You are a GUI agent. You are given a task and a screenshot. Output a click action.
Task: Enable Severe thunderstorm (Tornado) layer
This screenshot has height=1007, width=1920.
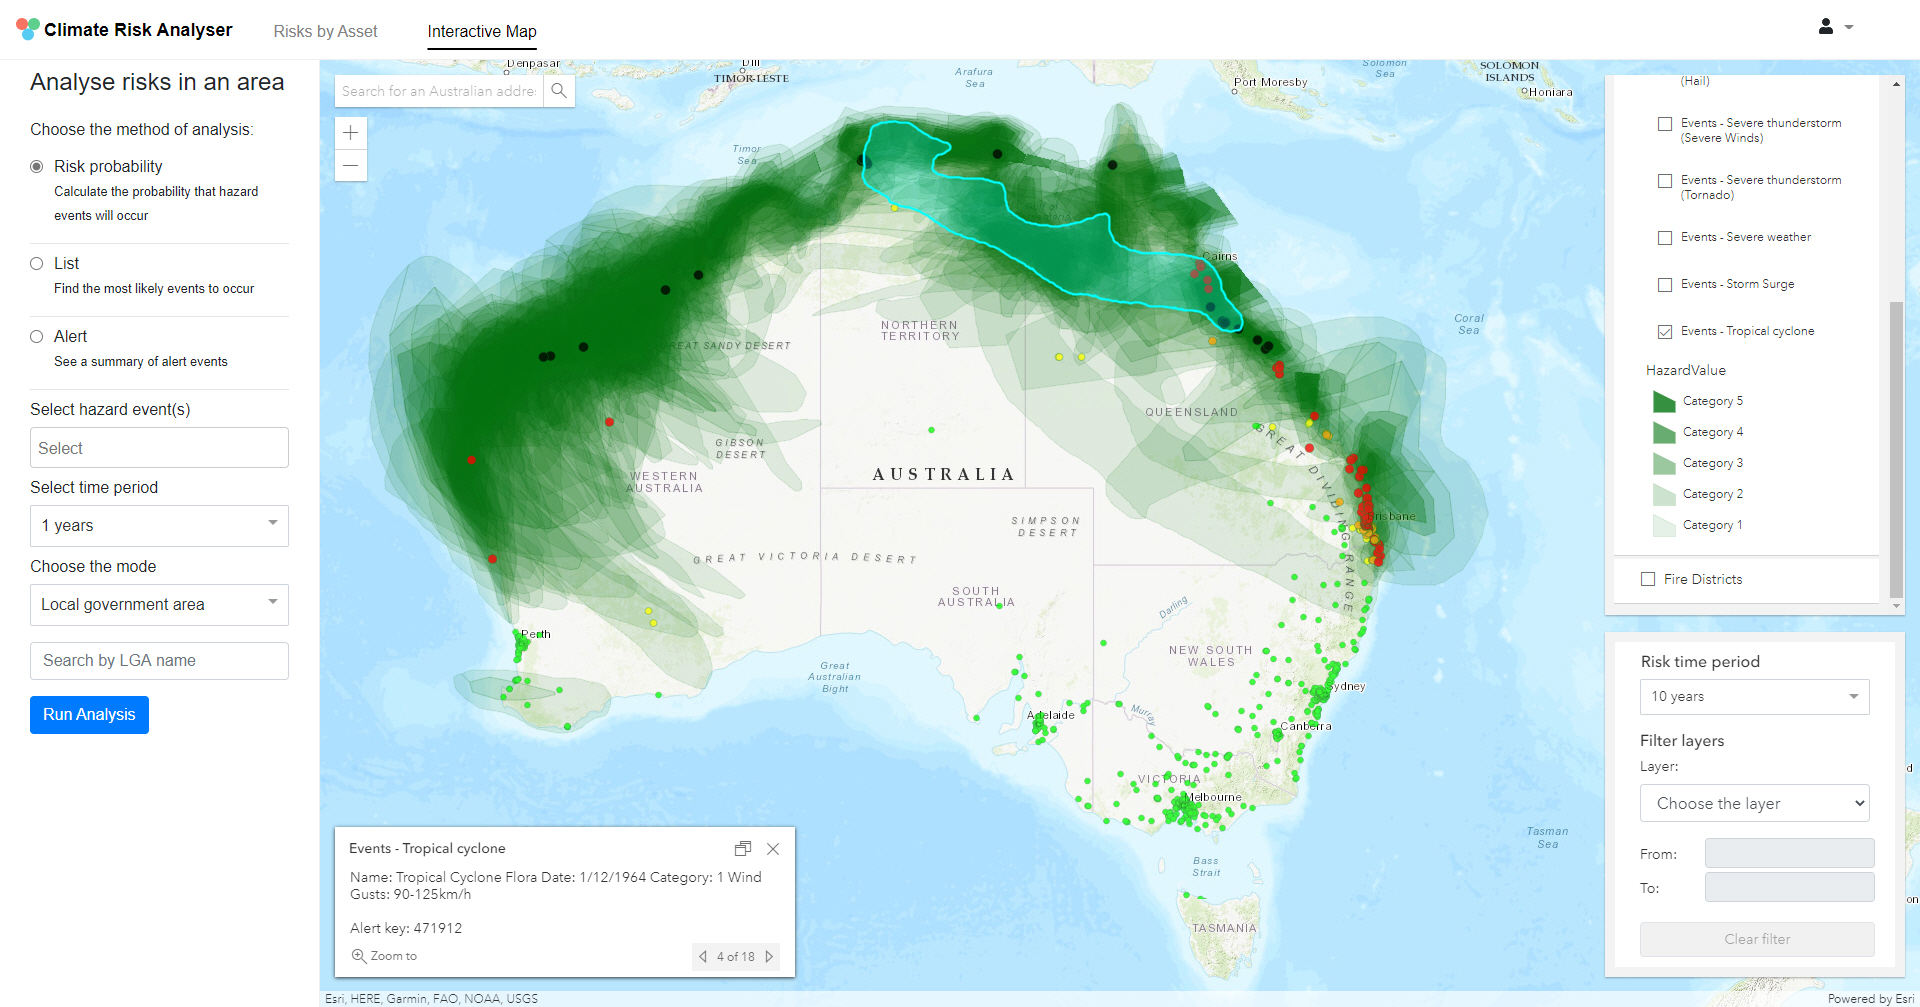pyautogui.click(x=1665, y=181)
